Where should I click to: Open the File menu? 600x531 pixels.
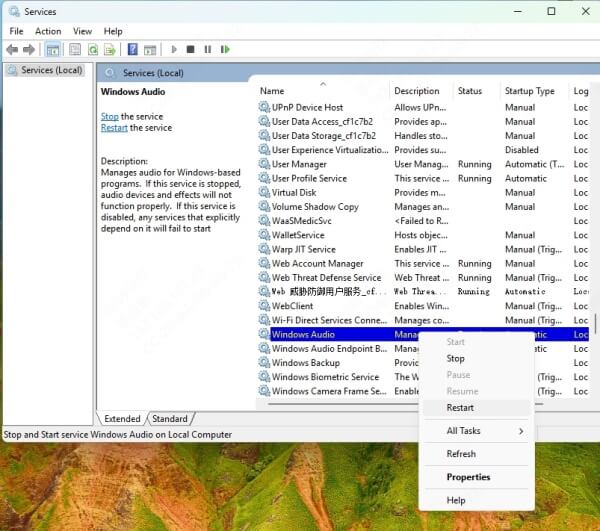(16, 31)
